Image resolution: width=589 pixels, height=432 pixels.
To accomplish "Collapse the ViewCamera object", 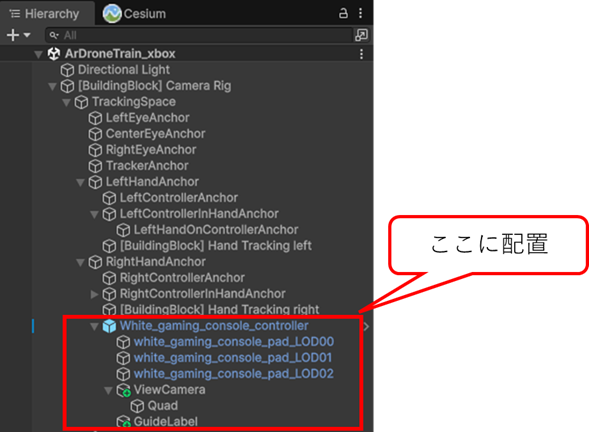I will (108, 391).
